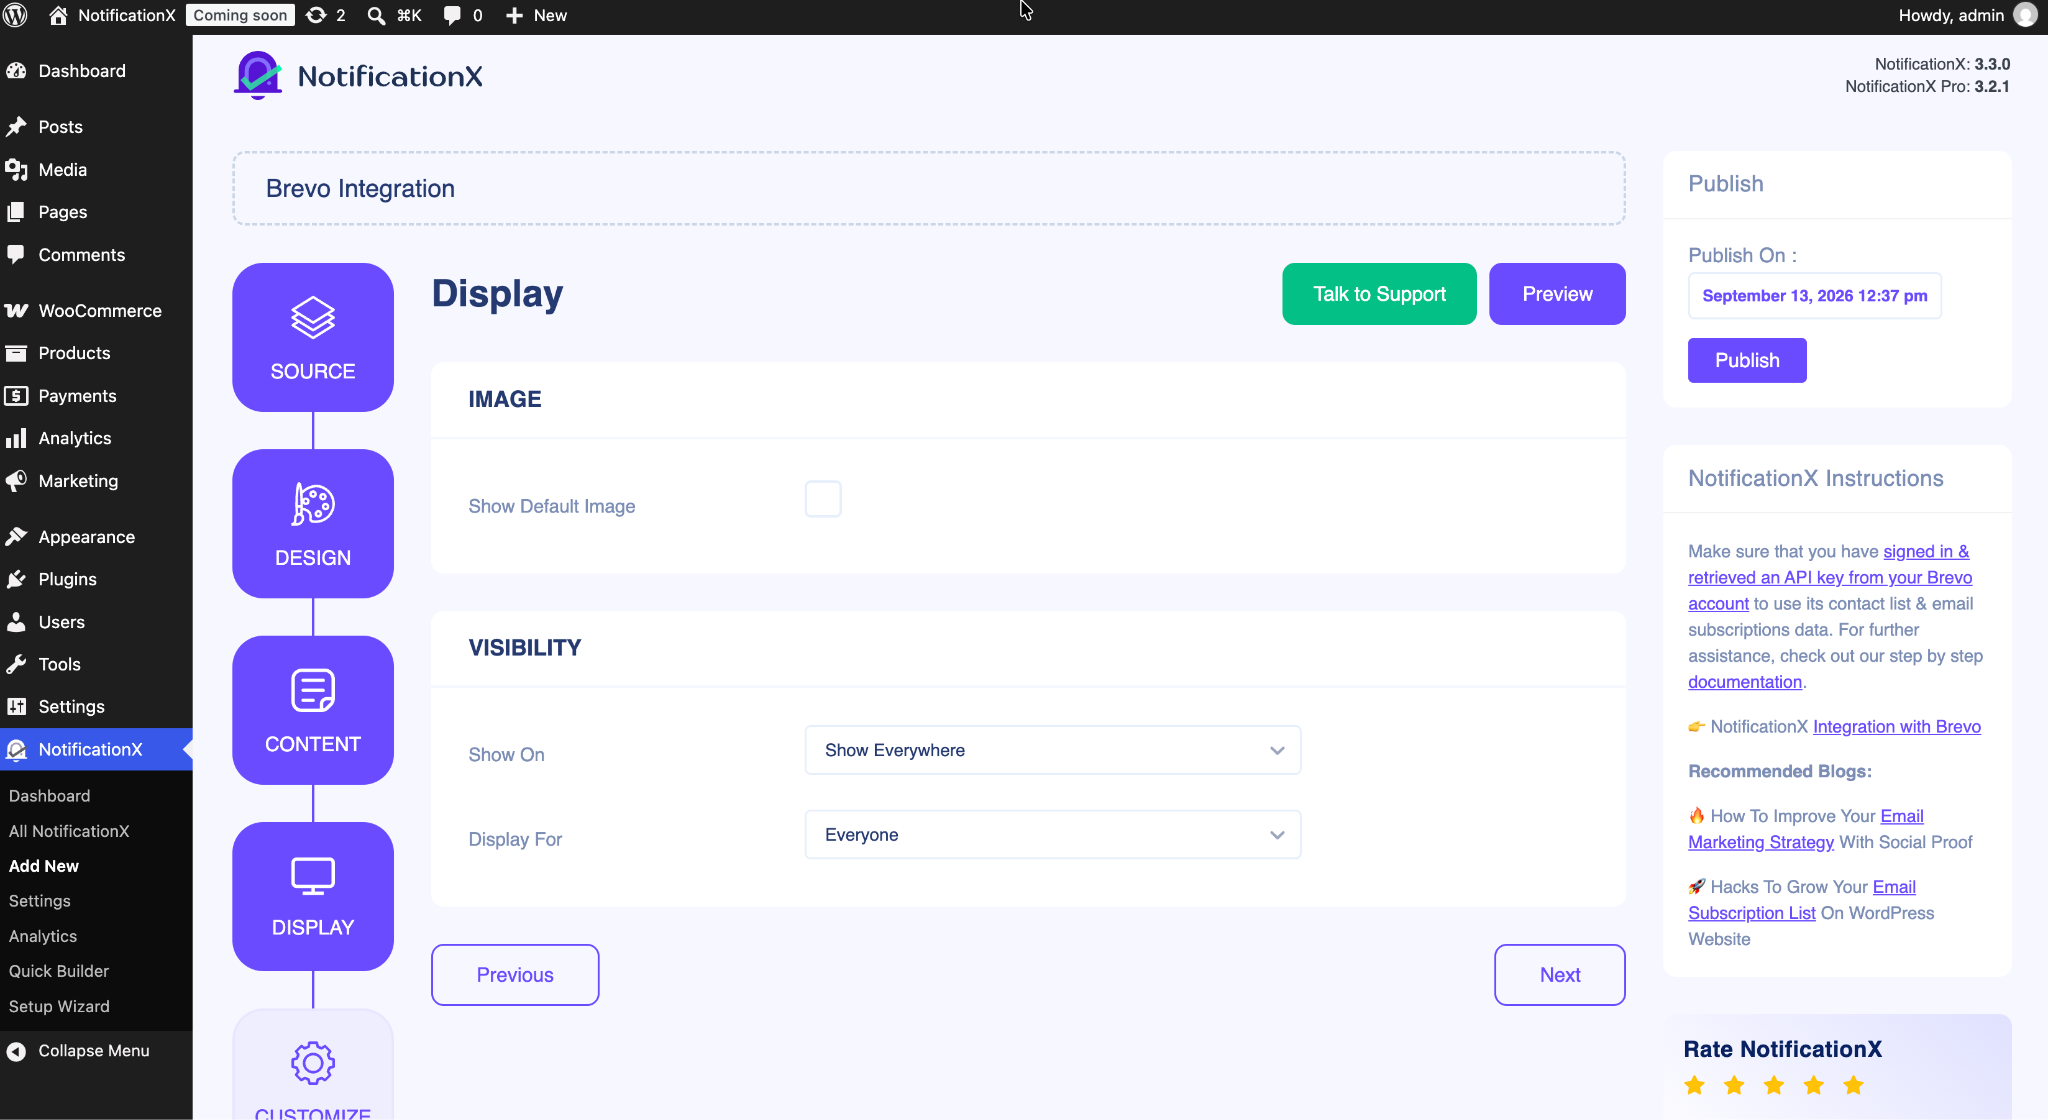Image resolution: width=2048 pixels, height=1120 pixels.
Task: Open WooCommerce in the sidebar
Action: [x=96, y=311]
